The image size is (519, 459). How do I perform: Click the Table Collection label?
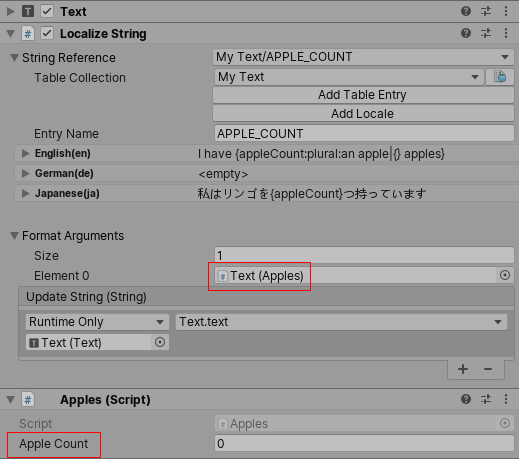[x=80, y=78]
